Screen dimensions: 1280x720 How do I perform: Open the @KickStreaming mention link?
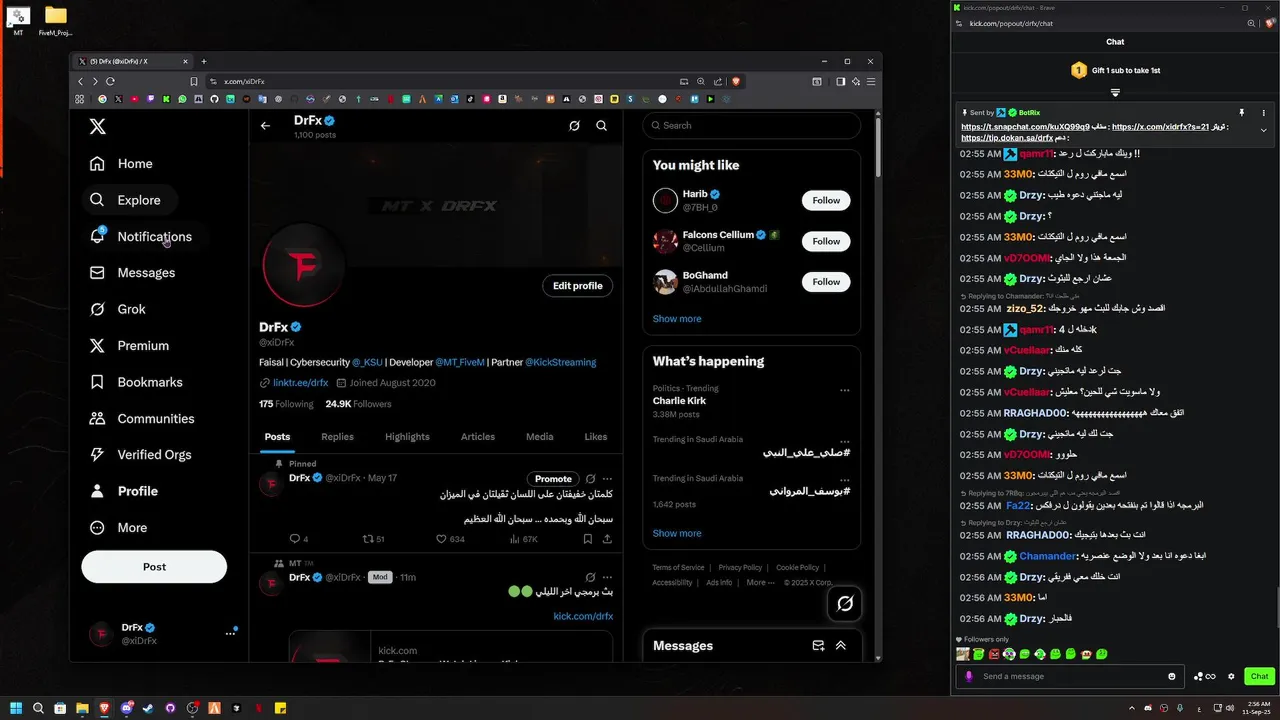[x=560, y=362]
